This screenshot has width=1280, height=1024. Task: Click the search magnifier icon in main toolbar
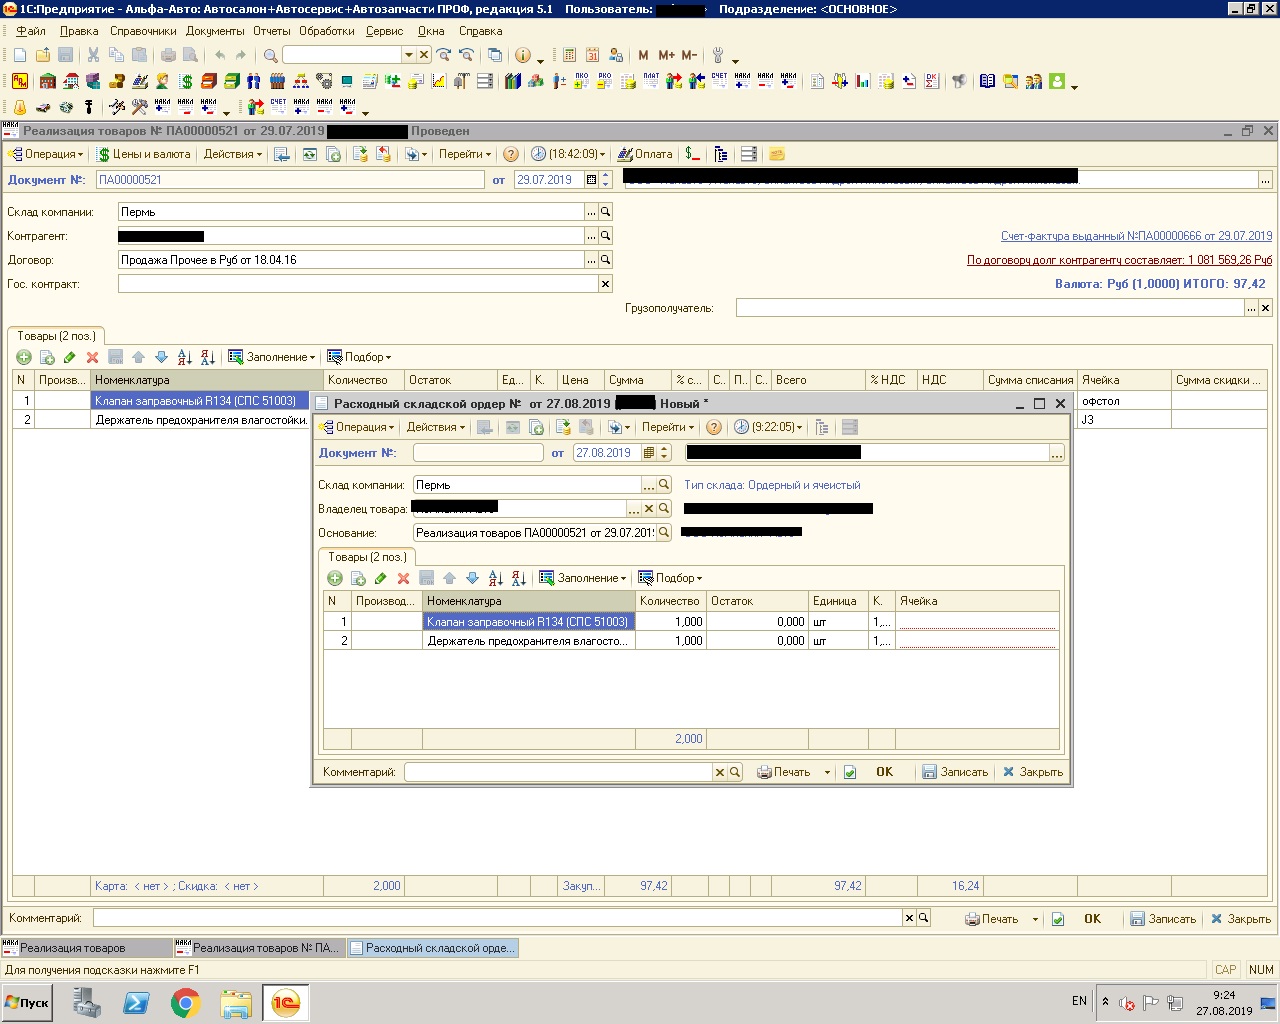point(270,55)
